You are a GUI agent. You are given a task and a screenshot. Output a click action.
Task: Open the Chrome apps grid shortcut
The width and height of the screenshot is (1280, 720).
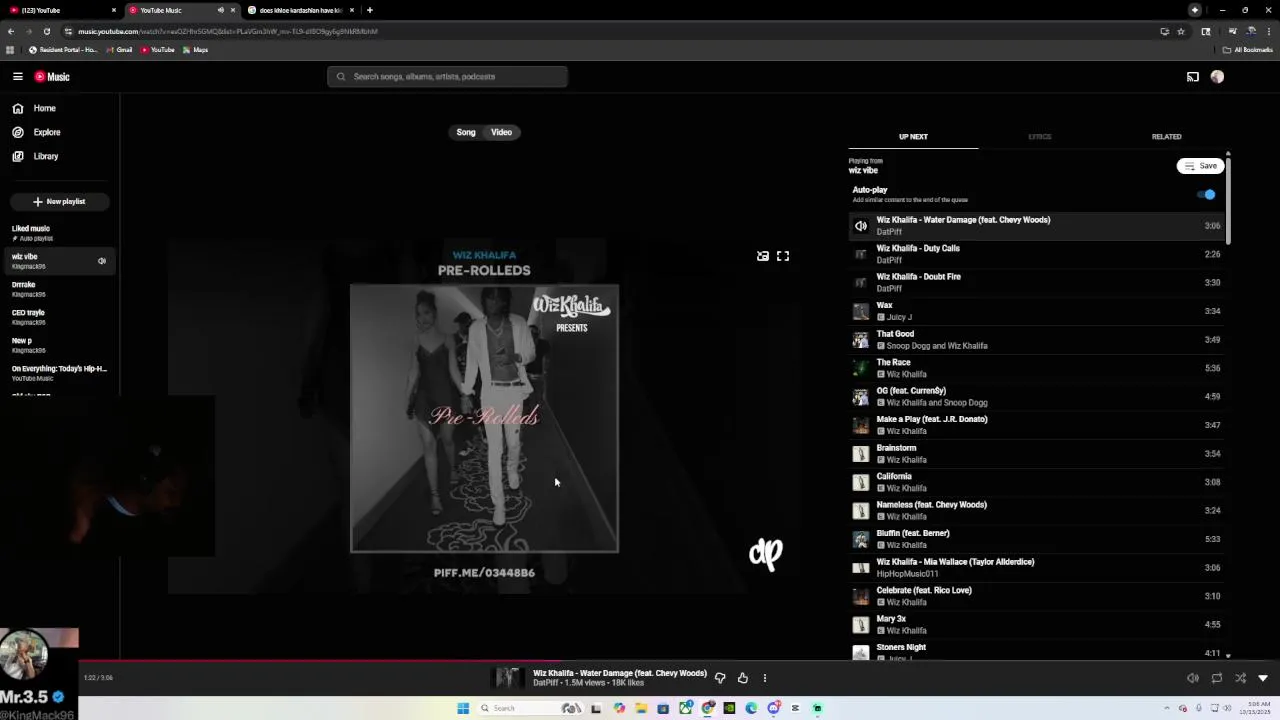(x=10, y=50)
